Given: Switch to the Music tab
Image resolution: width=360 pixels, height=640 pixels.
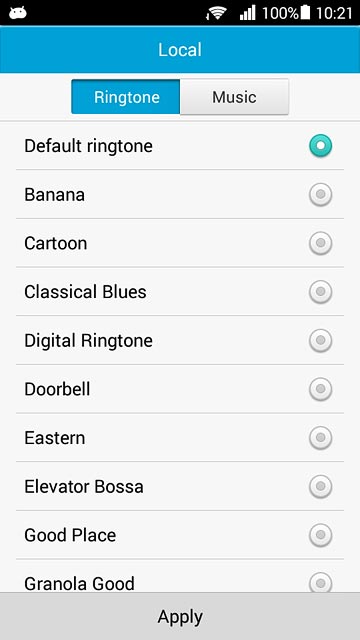Looking at the screenshot, I should (x=234, y=97).
